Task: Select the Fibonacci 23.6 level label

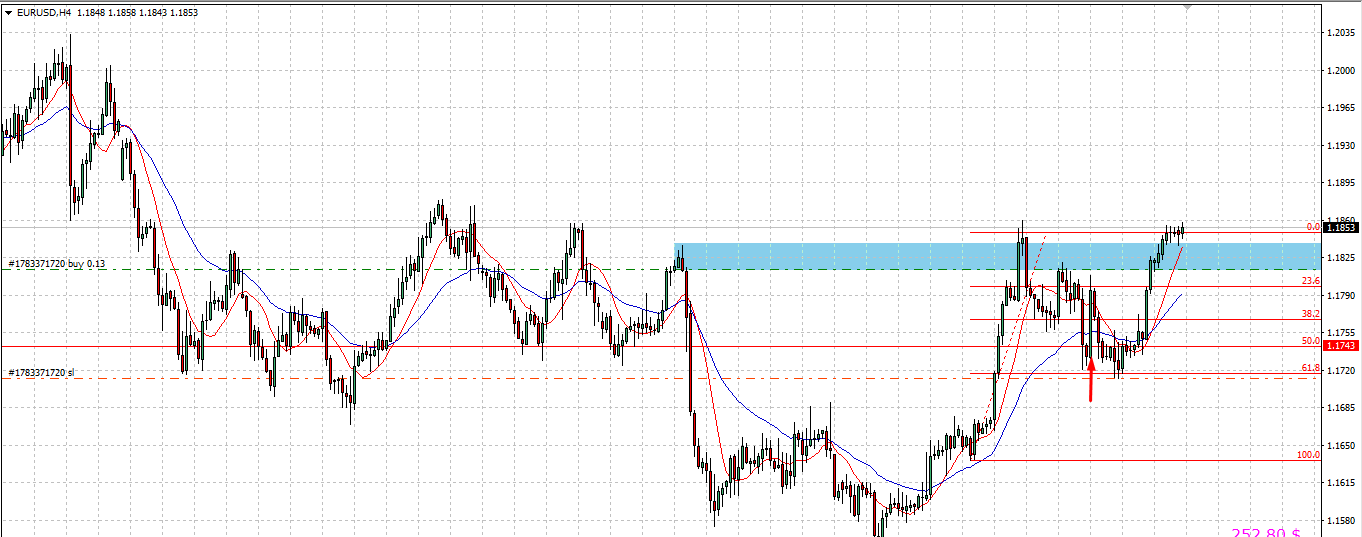Action: pyautogui.click(x=1311, y=281)
